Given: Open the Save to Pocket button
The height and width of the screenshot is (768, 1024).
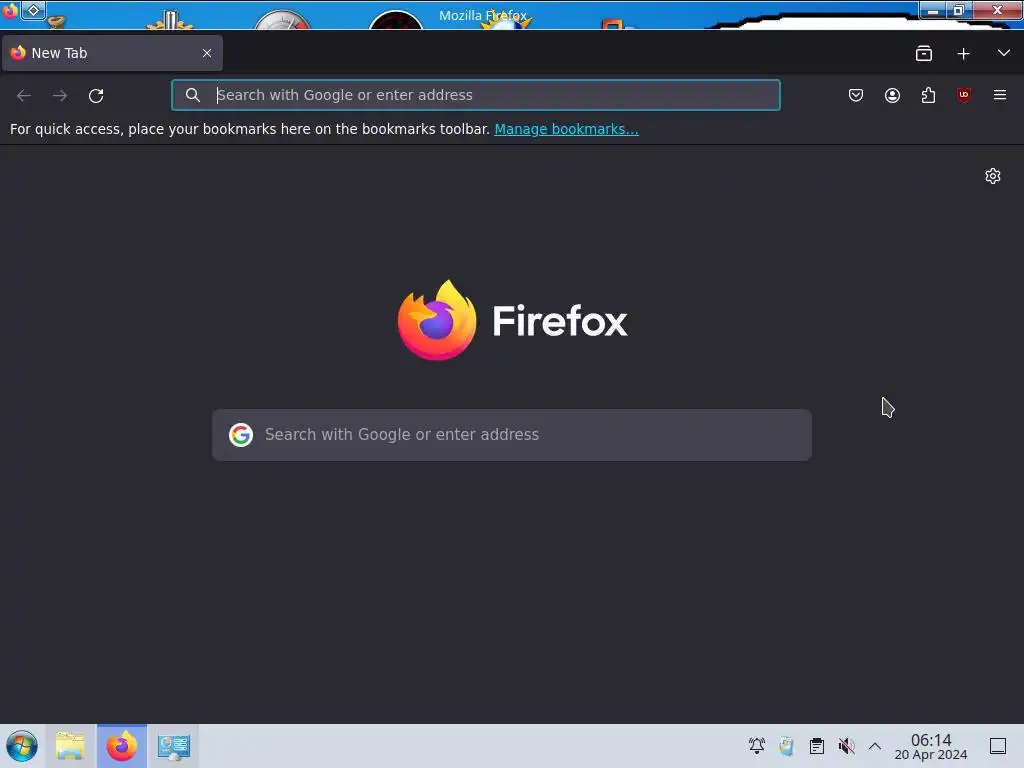Looking at the screenshot, I should [856, 95].
